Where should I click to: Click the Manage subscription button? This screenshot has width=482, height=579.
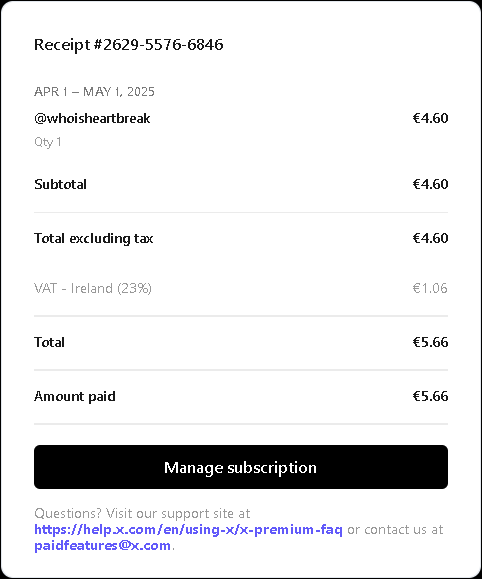pos(241,467)
